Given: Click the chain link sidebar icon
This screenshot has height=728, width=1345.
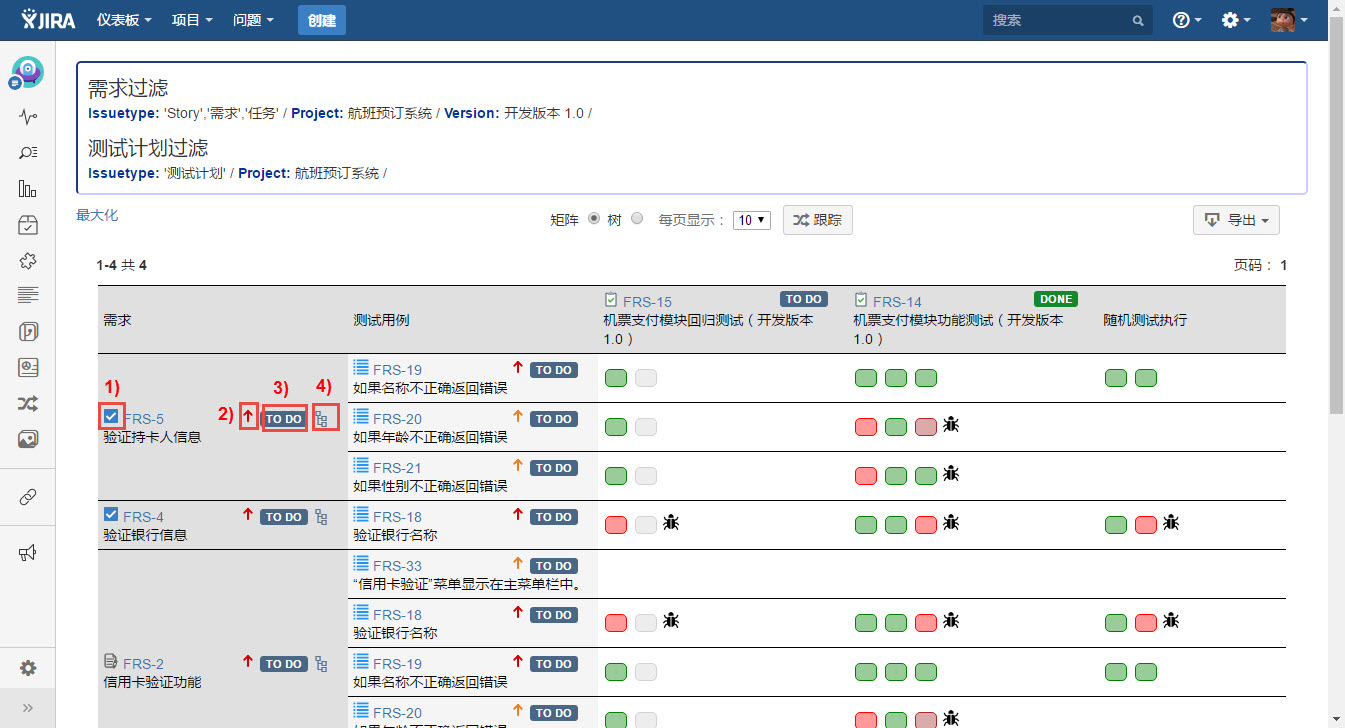Looking at the screenshot, I should click(x=28, y=497).
